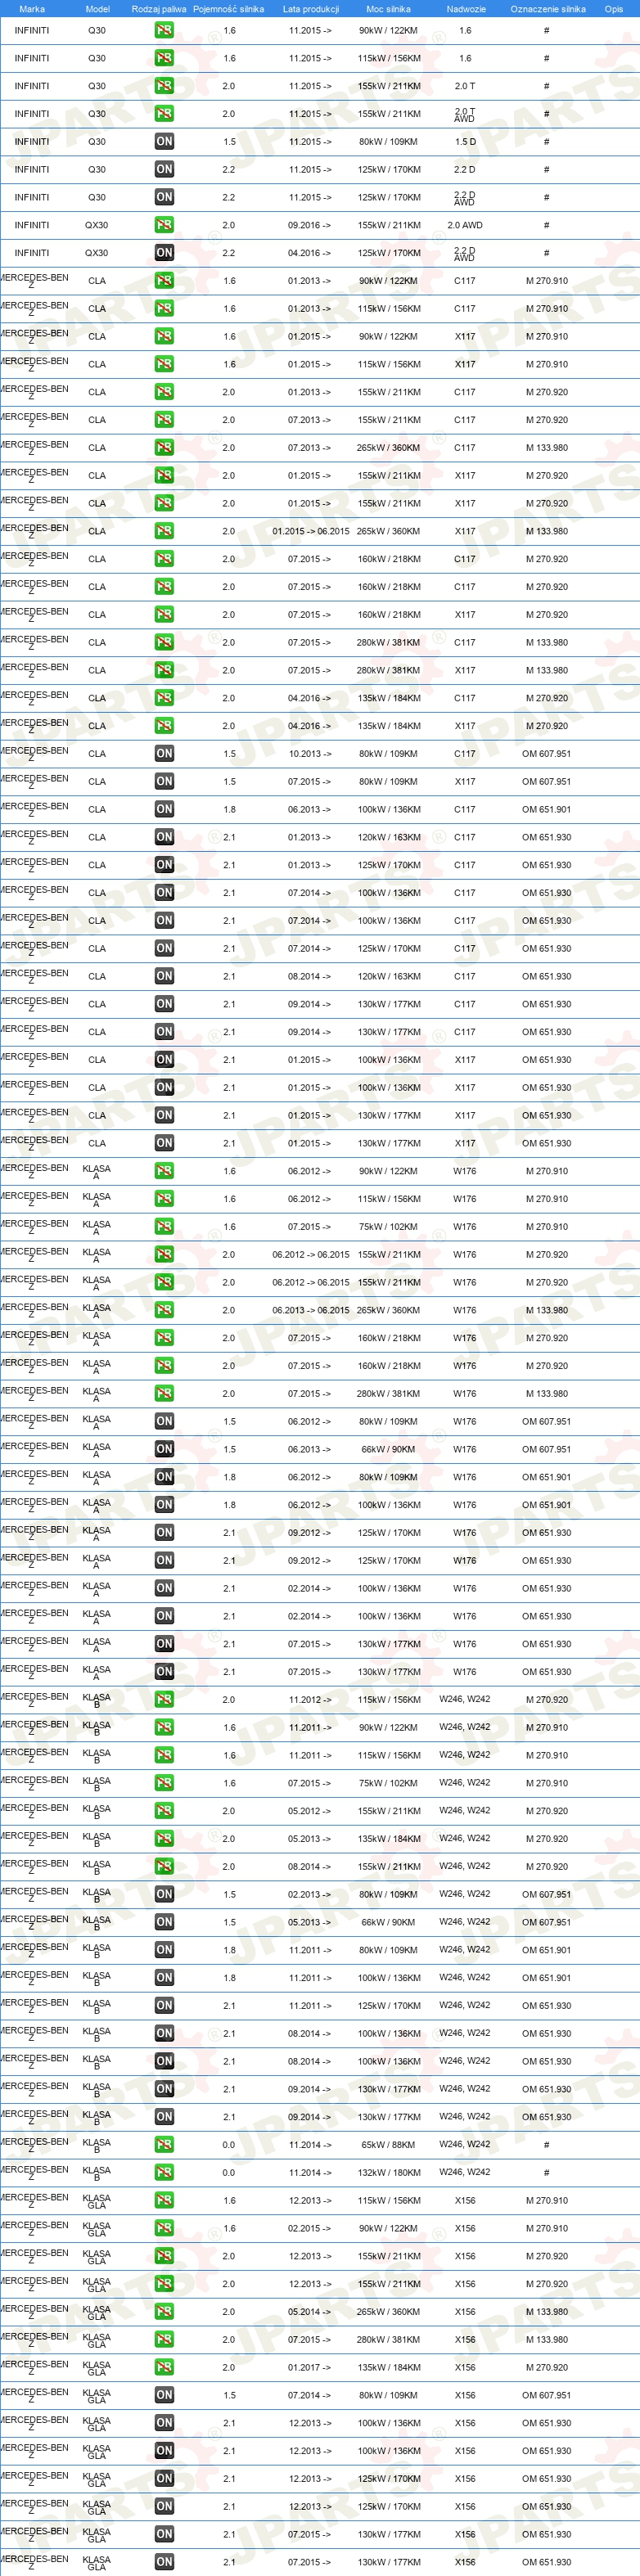Select the Klasa B 66kW / 90KM power cell
Viewport: 640px width, 2576px height.
(x=389, y=1922)
